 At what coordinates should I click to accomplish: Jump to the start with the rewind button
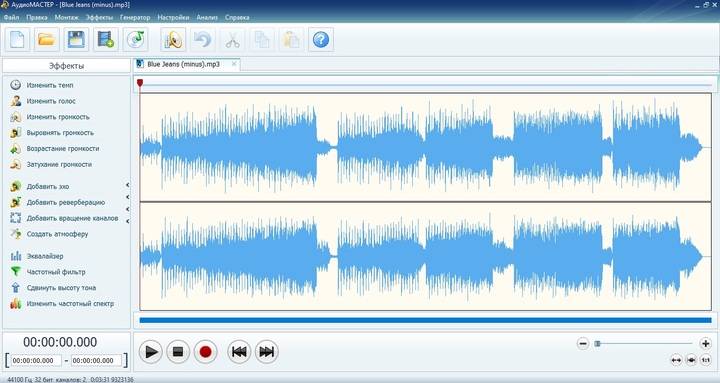click(239, 352)
